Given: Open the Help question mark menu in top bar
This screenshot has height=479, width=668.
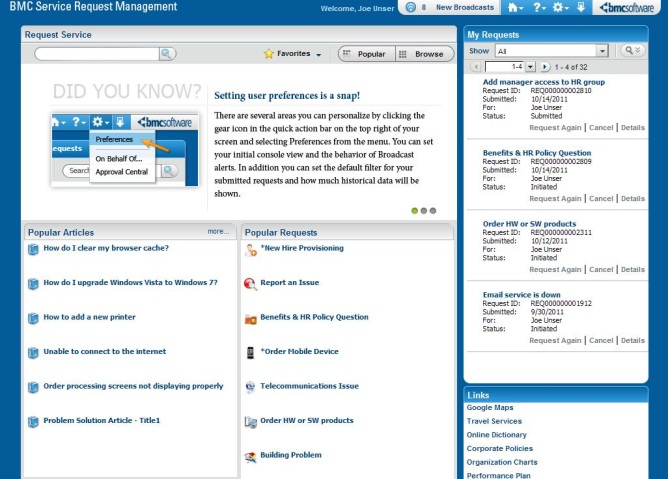Looking at the screenshot, I should (x=540, y=7).
